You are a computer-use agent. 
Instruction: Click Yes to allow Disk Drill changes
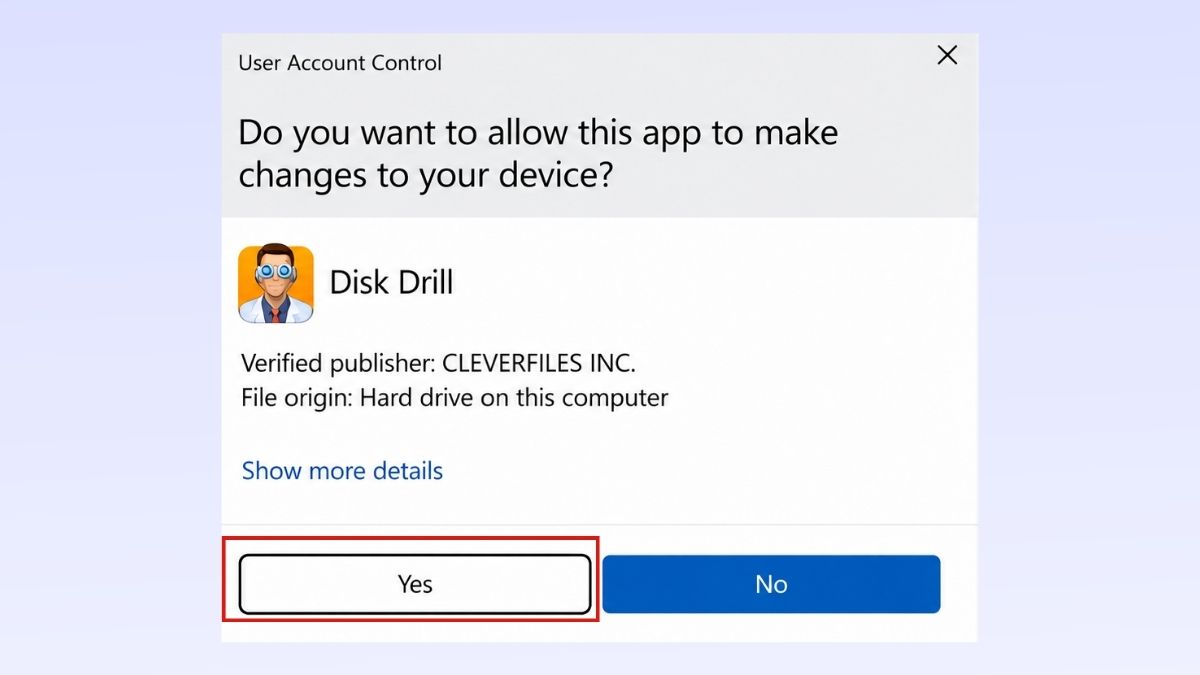pyautogui.click(x=415, y=584)
